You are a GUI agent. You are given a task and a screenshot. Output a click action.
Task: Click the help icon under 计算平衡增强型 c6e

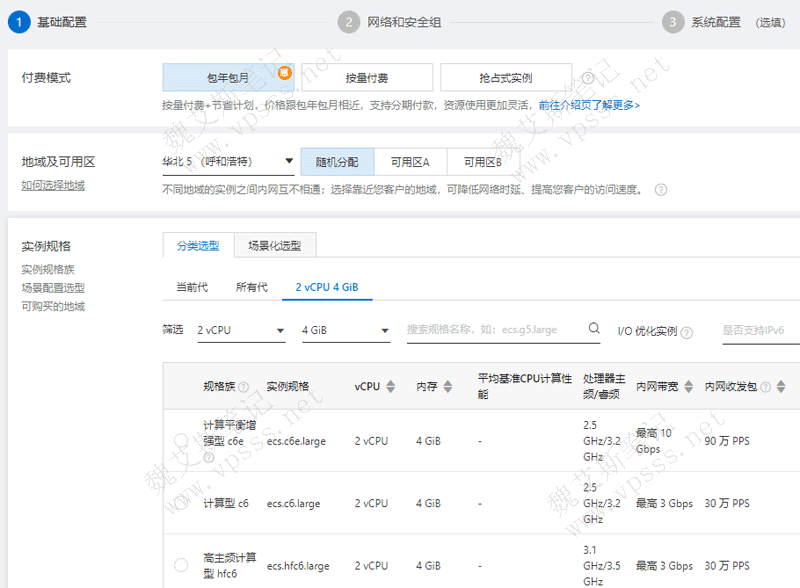pos(209,457)
